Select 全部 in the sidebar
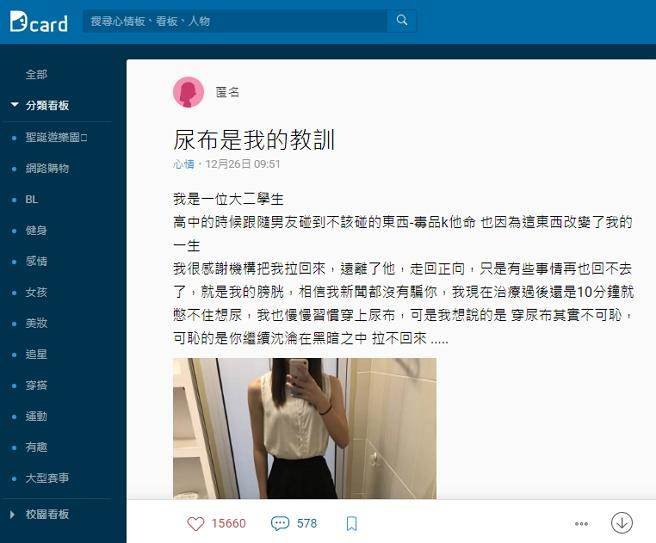The image size is (656, 543). [x=36, y=74]
